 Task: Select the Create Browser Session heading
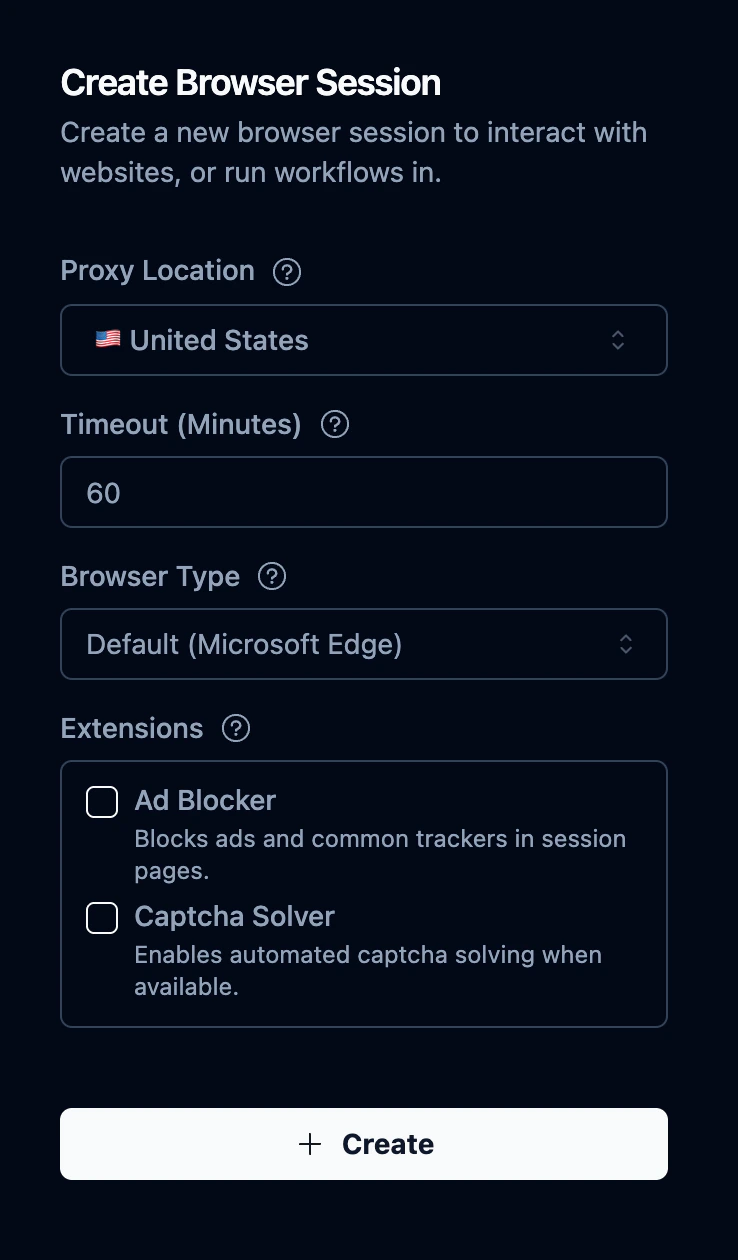[250, 82]
